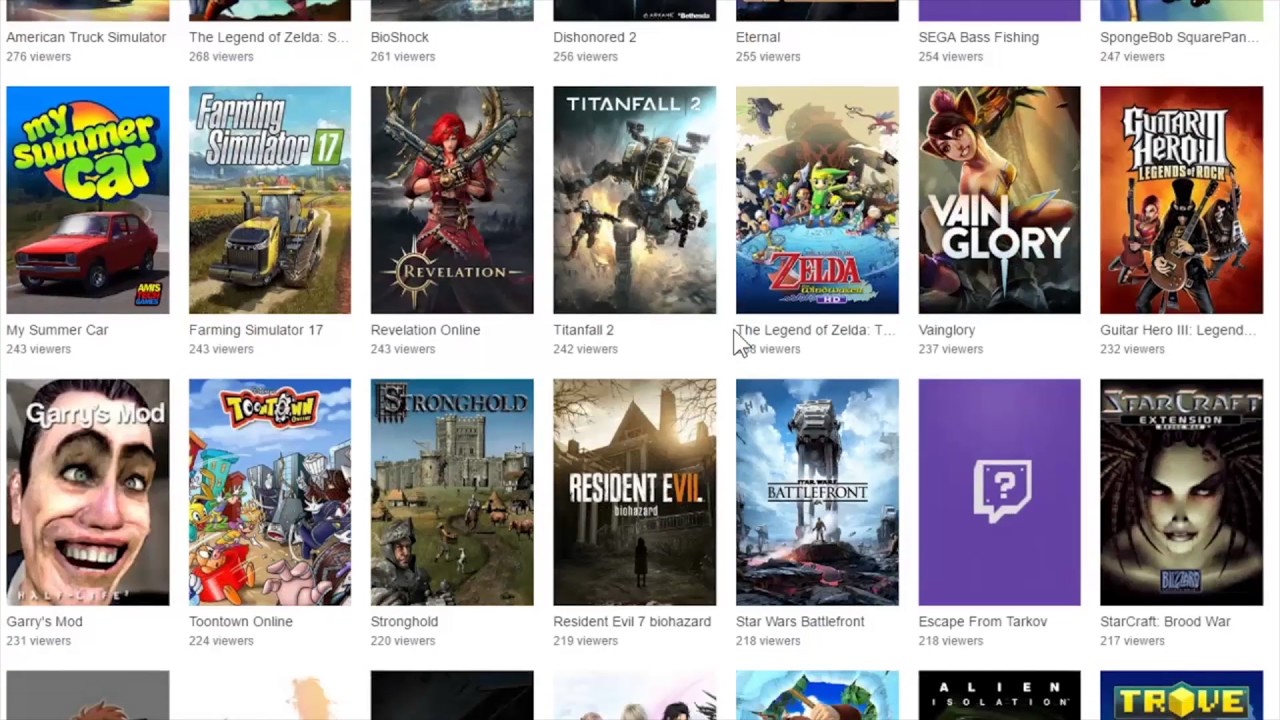The width and height of the screenshot is (1280, 720).
Task: Select the Revelation Online cover art
Action: [x=452, y=200]
